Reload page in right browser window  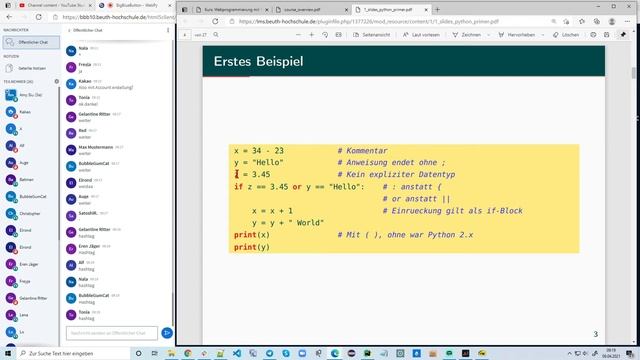click(215, 21)
